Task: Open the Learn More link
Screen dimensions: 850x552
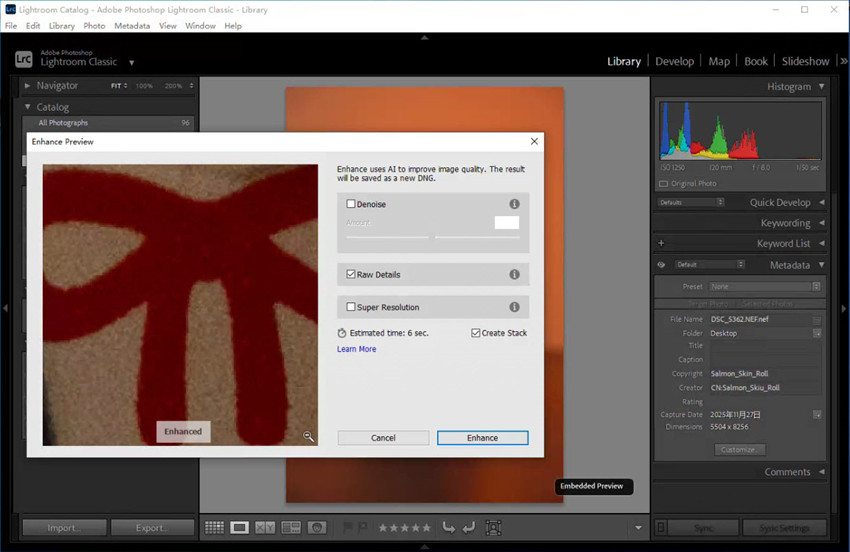Action: pyautogui.click(x=357, y=349)
